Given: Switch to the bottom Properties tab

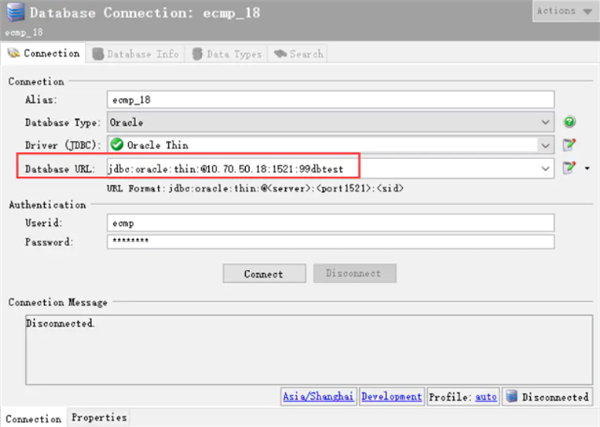Looking at the screenshot, I should click(x=99, y=418).
